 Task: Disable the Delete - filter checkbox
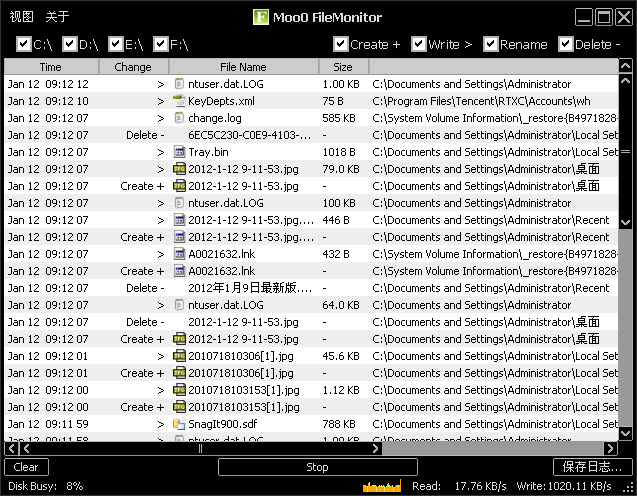[x=565, y=44]
